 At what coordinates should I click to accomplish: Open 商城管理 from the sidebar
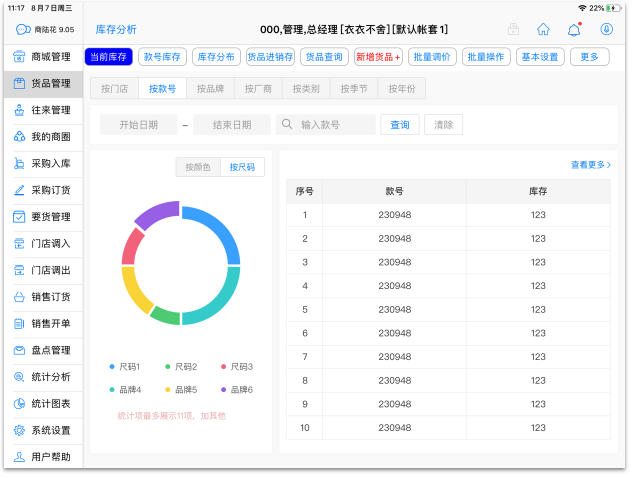(43, 57)
